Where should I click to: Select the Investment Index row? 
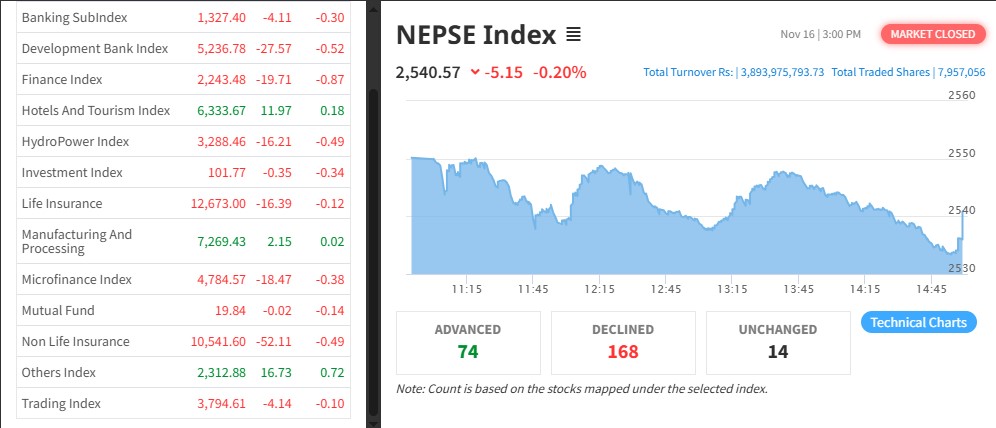[x=72, y=173]
